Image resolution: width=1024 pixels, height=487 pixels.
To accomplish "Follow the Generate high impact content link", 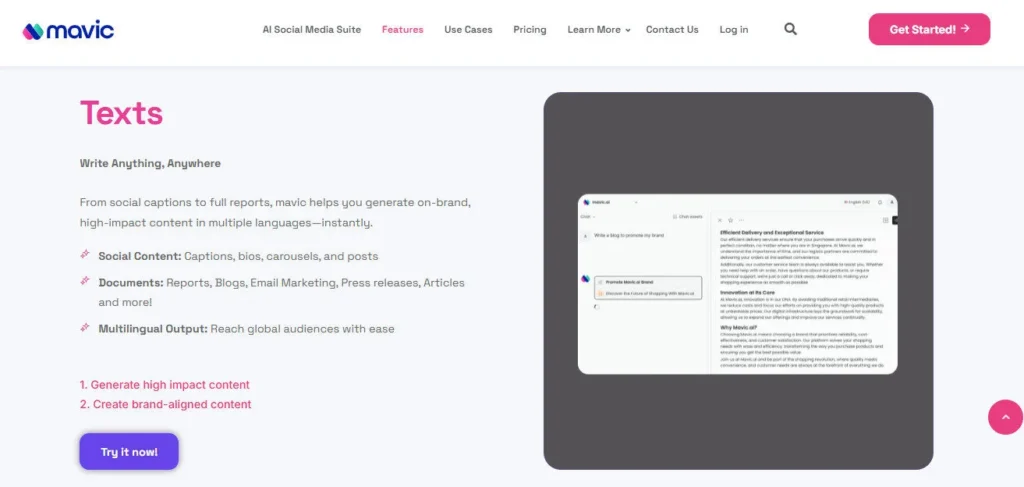I will coord(165,385).
